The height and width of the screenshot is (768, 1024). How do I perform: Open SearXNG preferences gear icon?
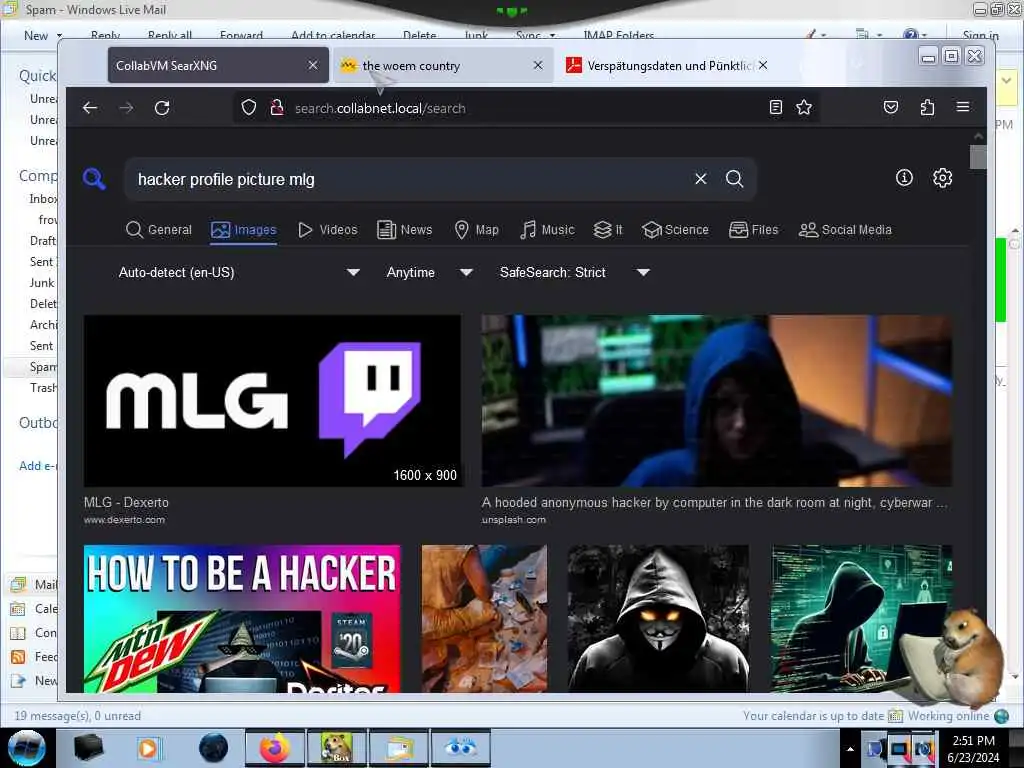click(x=942, y=178)
